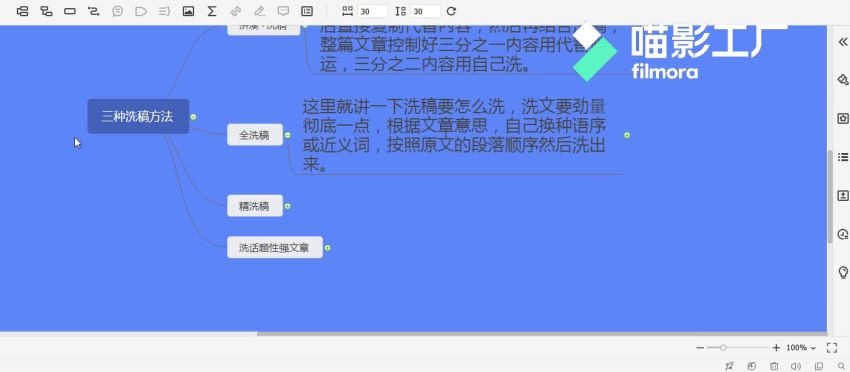Click the speaker icon in status bar
Viewport: 850px width, 372px height.
(796, 366)
